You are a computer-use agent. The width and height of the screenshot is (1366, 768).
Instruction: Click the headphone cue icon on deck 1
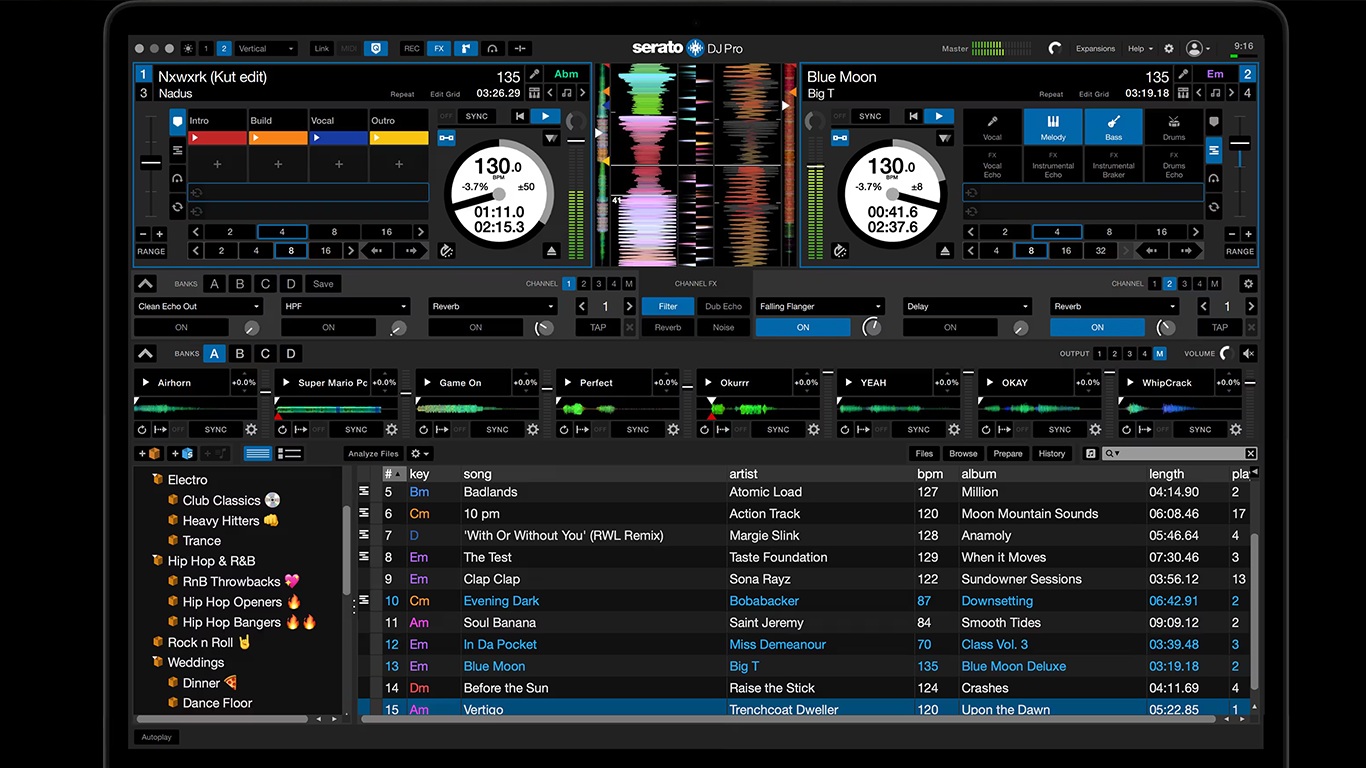tap(178, 178)
